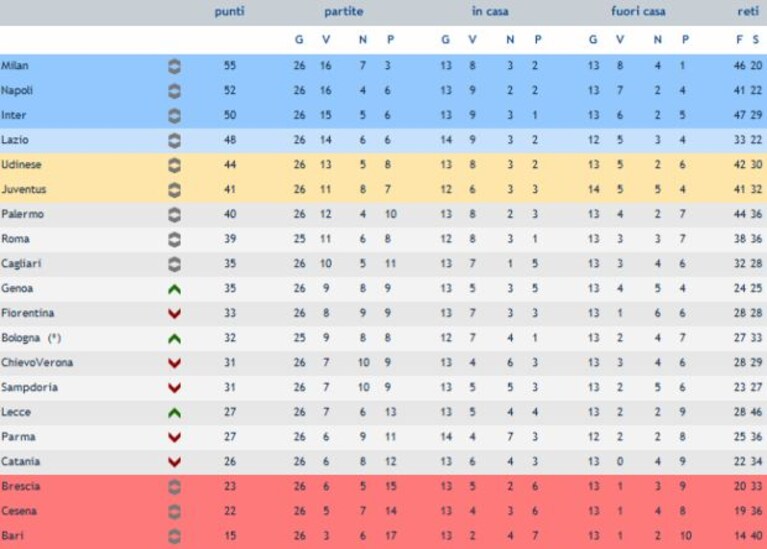Screen dimensions: 767x549
Task: Open the Juventus team name
Action: pyautogui.click(x=23, y=189)
